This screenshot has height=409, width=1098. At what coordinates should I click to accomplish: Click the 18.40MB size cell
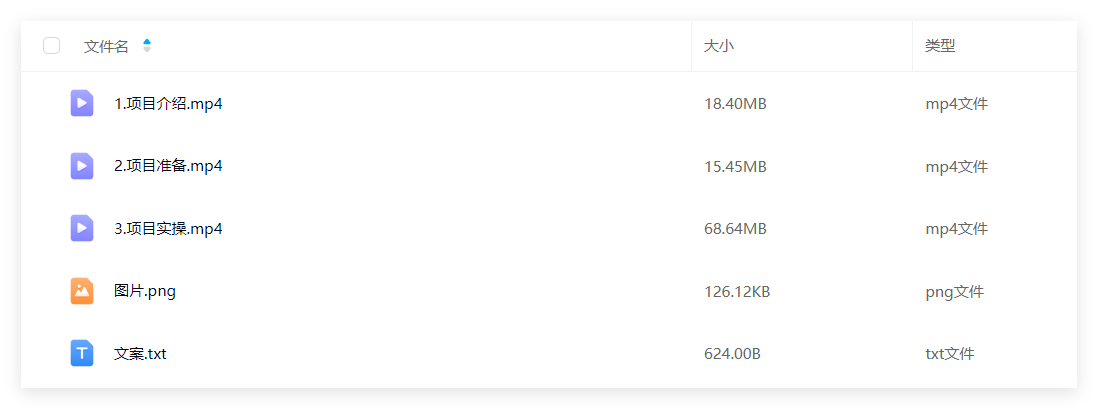pos(735,104)
